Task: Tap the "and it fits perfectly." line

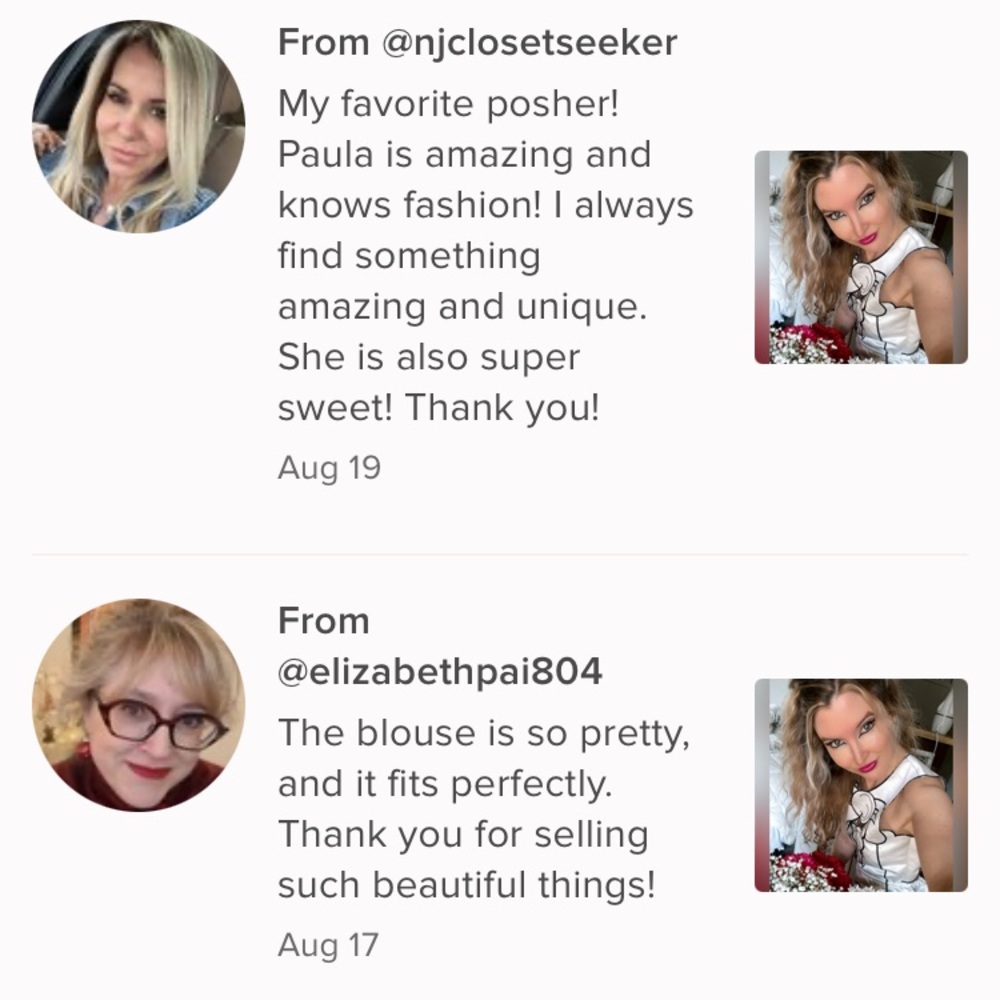Action: pyautogui.click(x=444, y=784)
